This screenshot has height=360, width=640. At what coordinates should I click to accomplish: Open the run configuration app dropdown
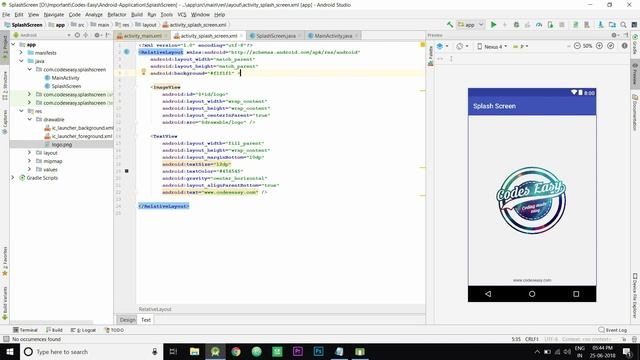click(x=470, y=25)
